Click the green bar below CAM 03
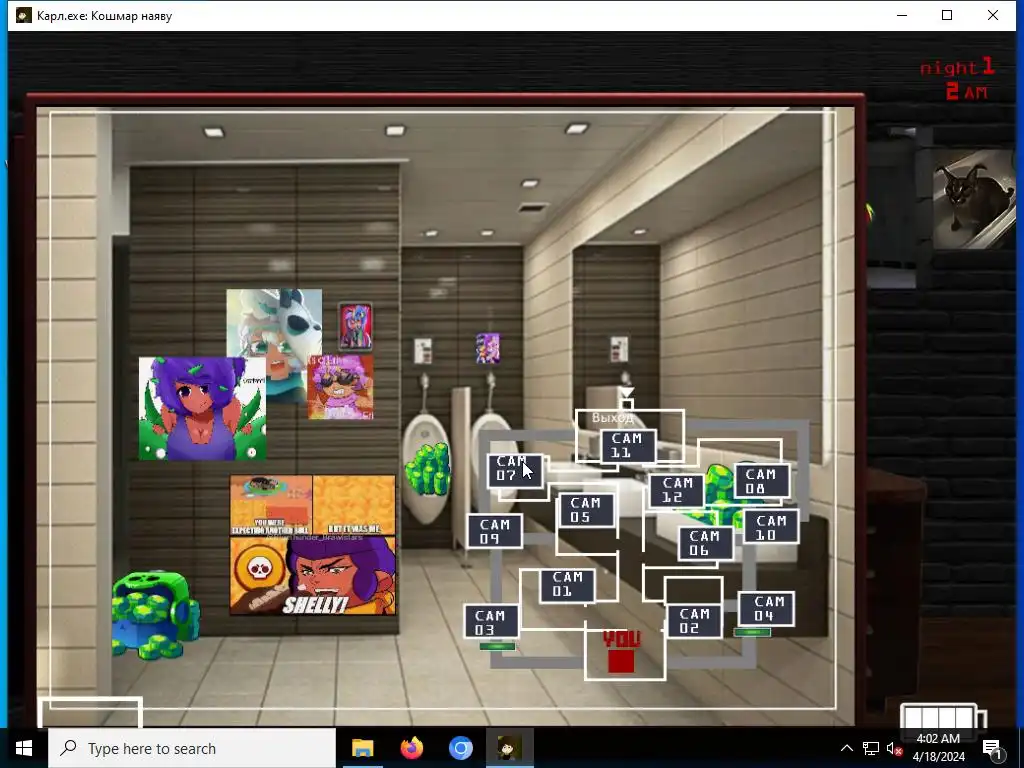Viewport: 1024px width, 768px height. click(498, 647)
